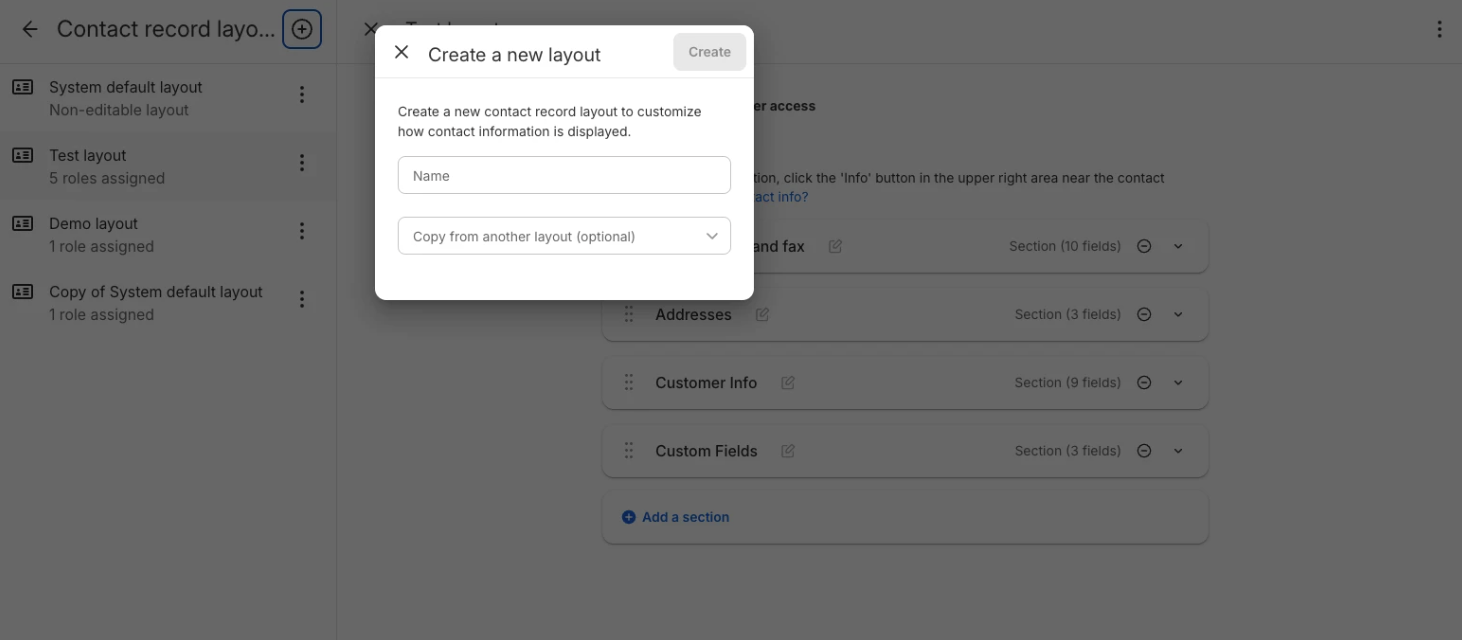1462x640 pixels.
Task: Click the Test layout card icon
Action: (x=22, y=155)
